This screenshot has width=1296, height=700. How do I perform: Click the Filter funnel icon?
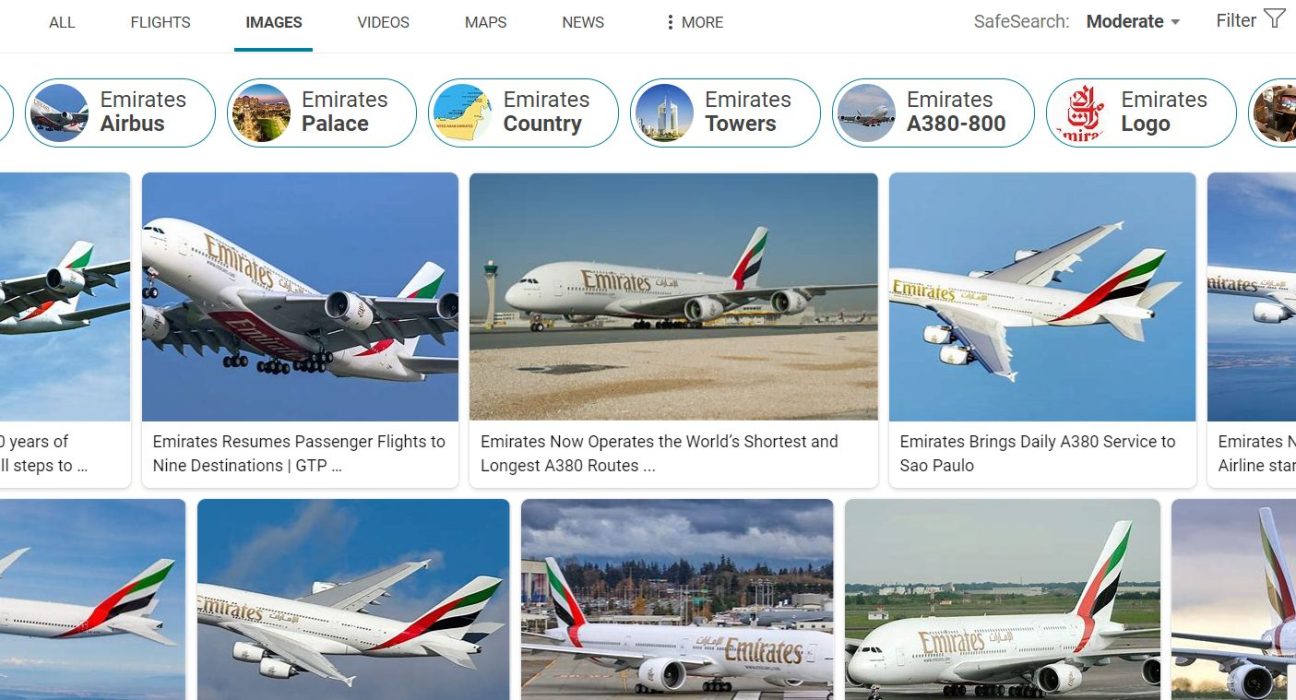(1274, 19)
